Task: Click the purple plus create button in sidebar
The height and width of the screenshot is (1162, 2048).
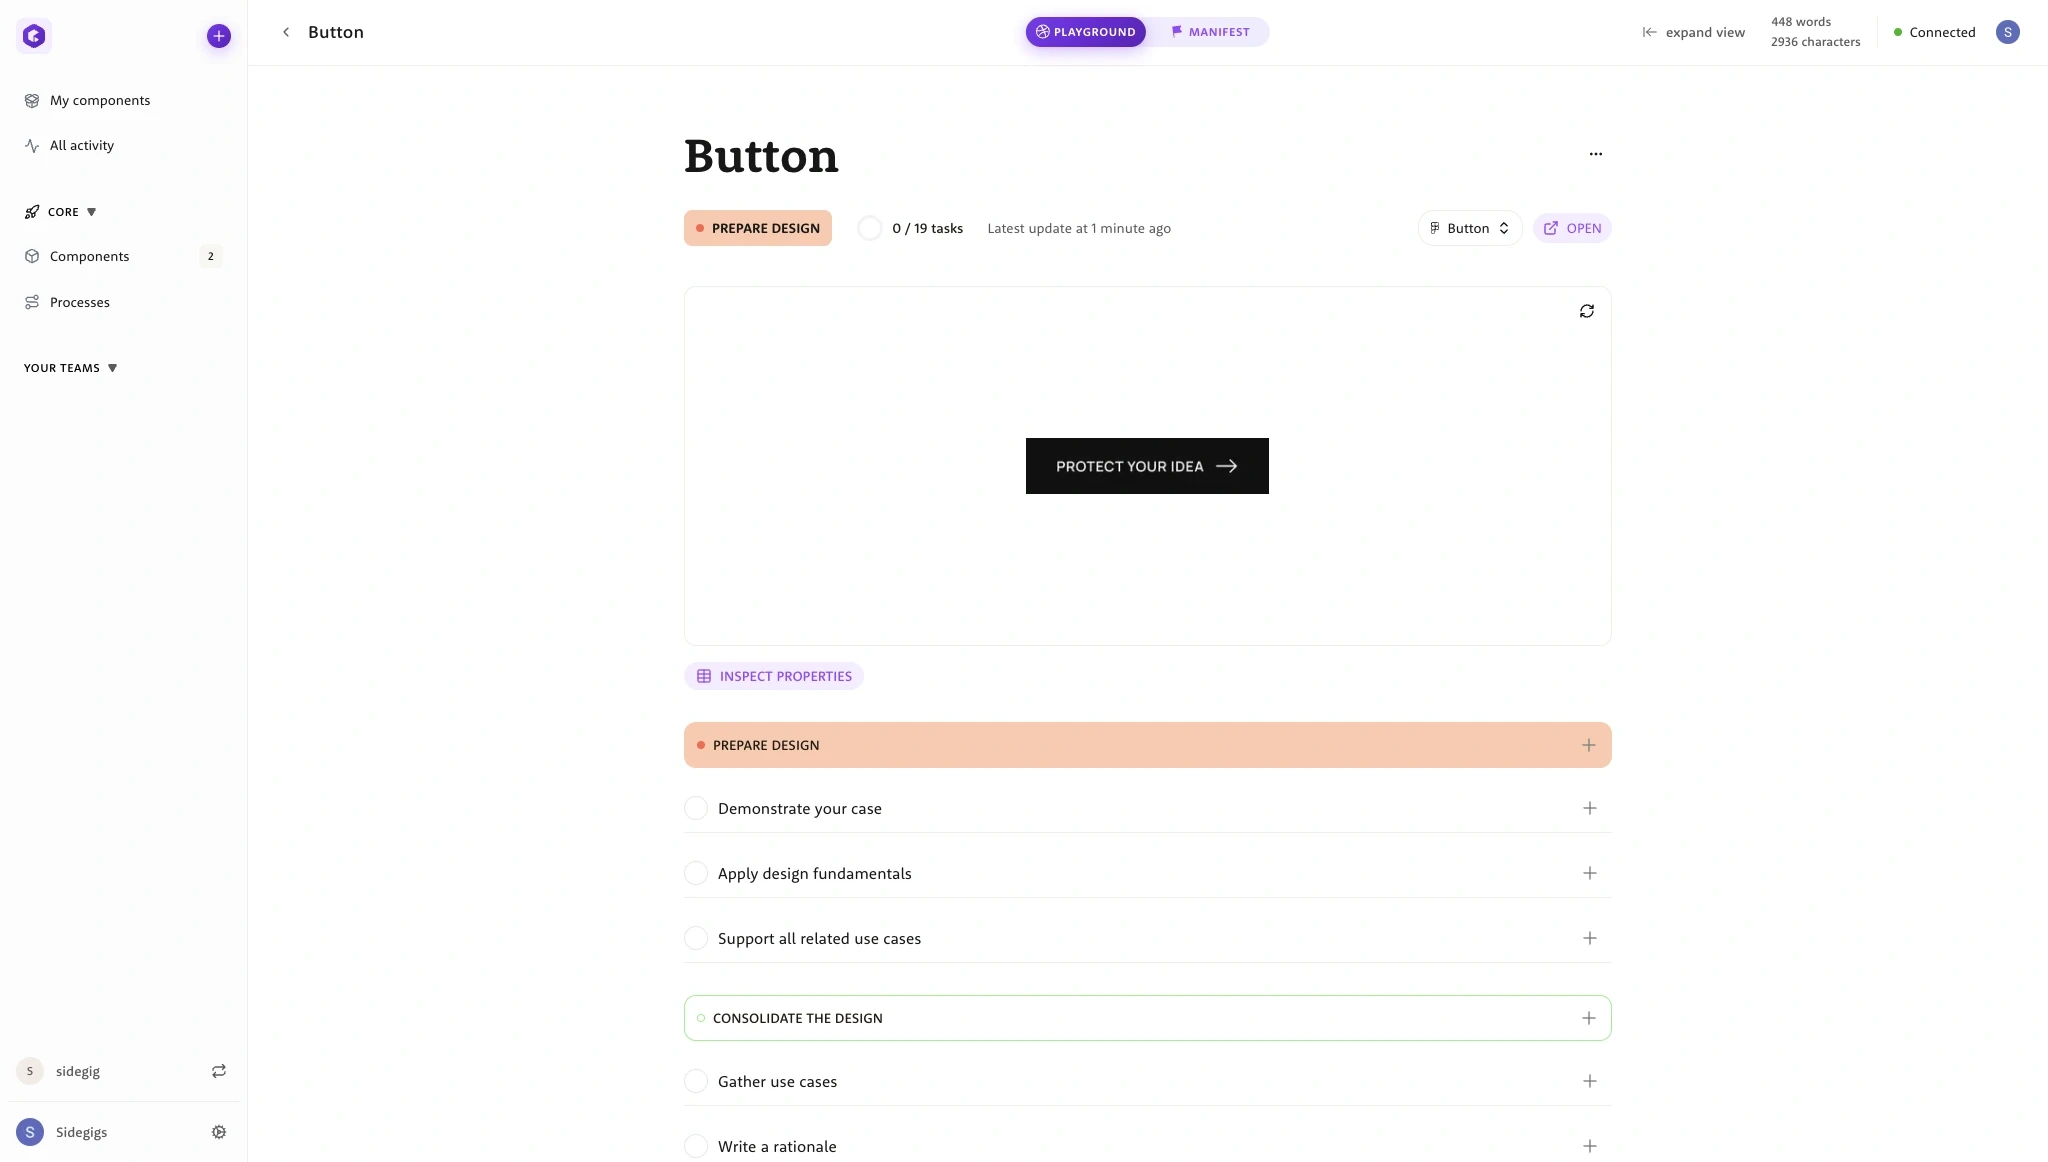Action: pos(219,36)
